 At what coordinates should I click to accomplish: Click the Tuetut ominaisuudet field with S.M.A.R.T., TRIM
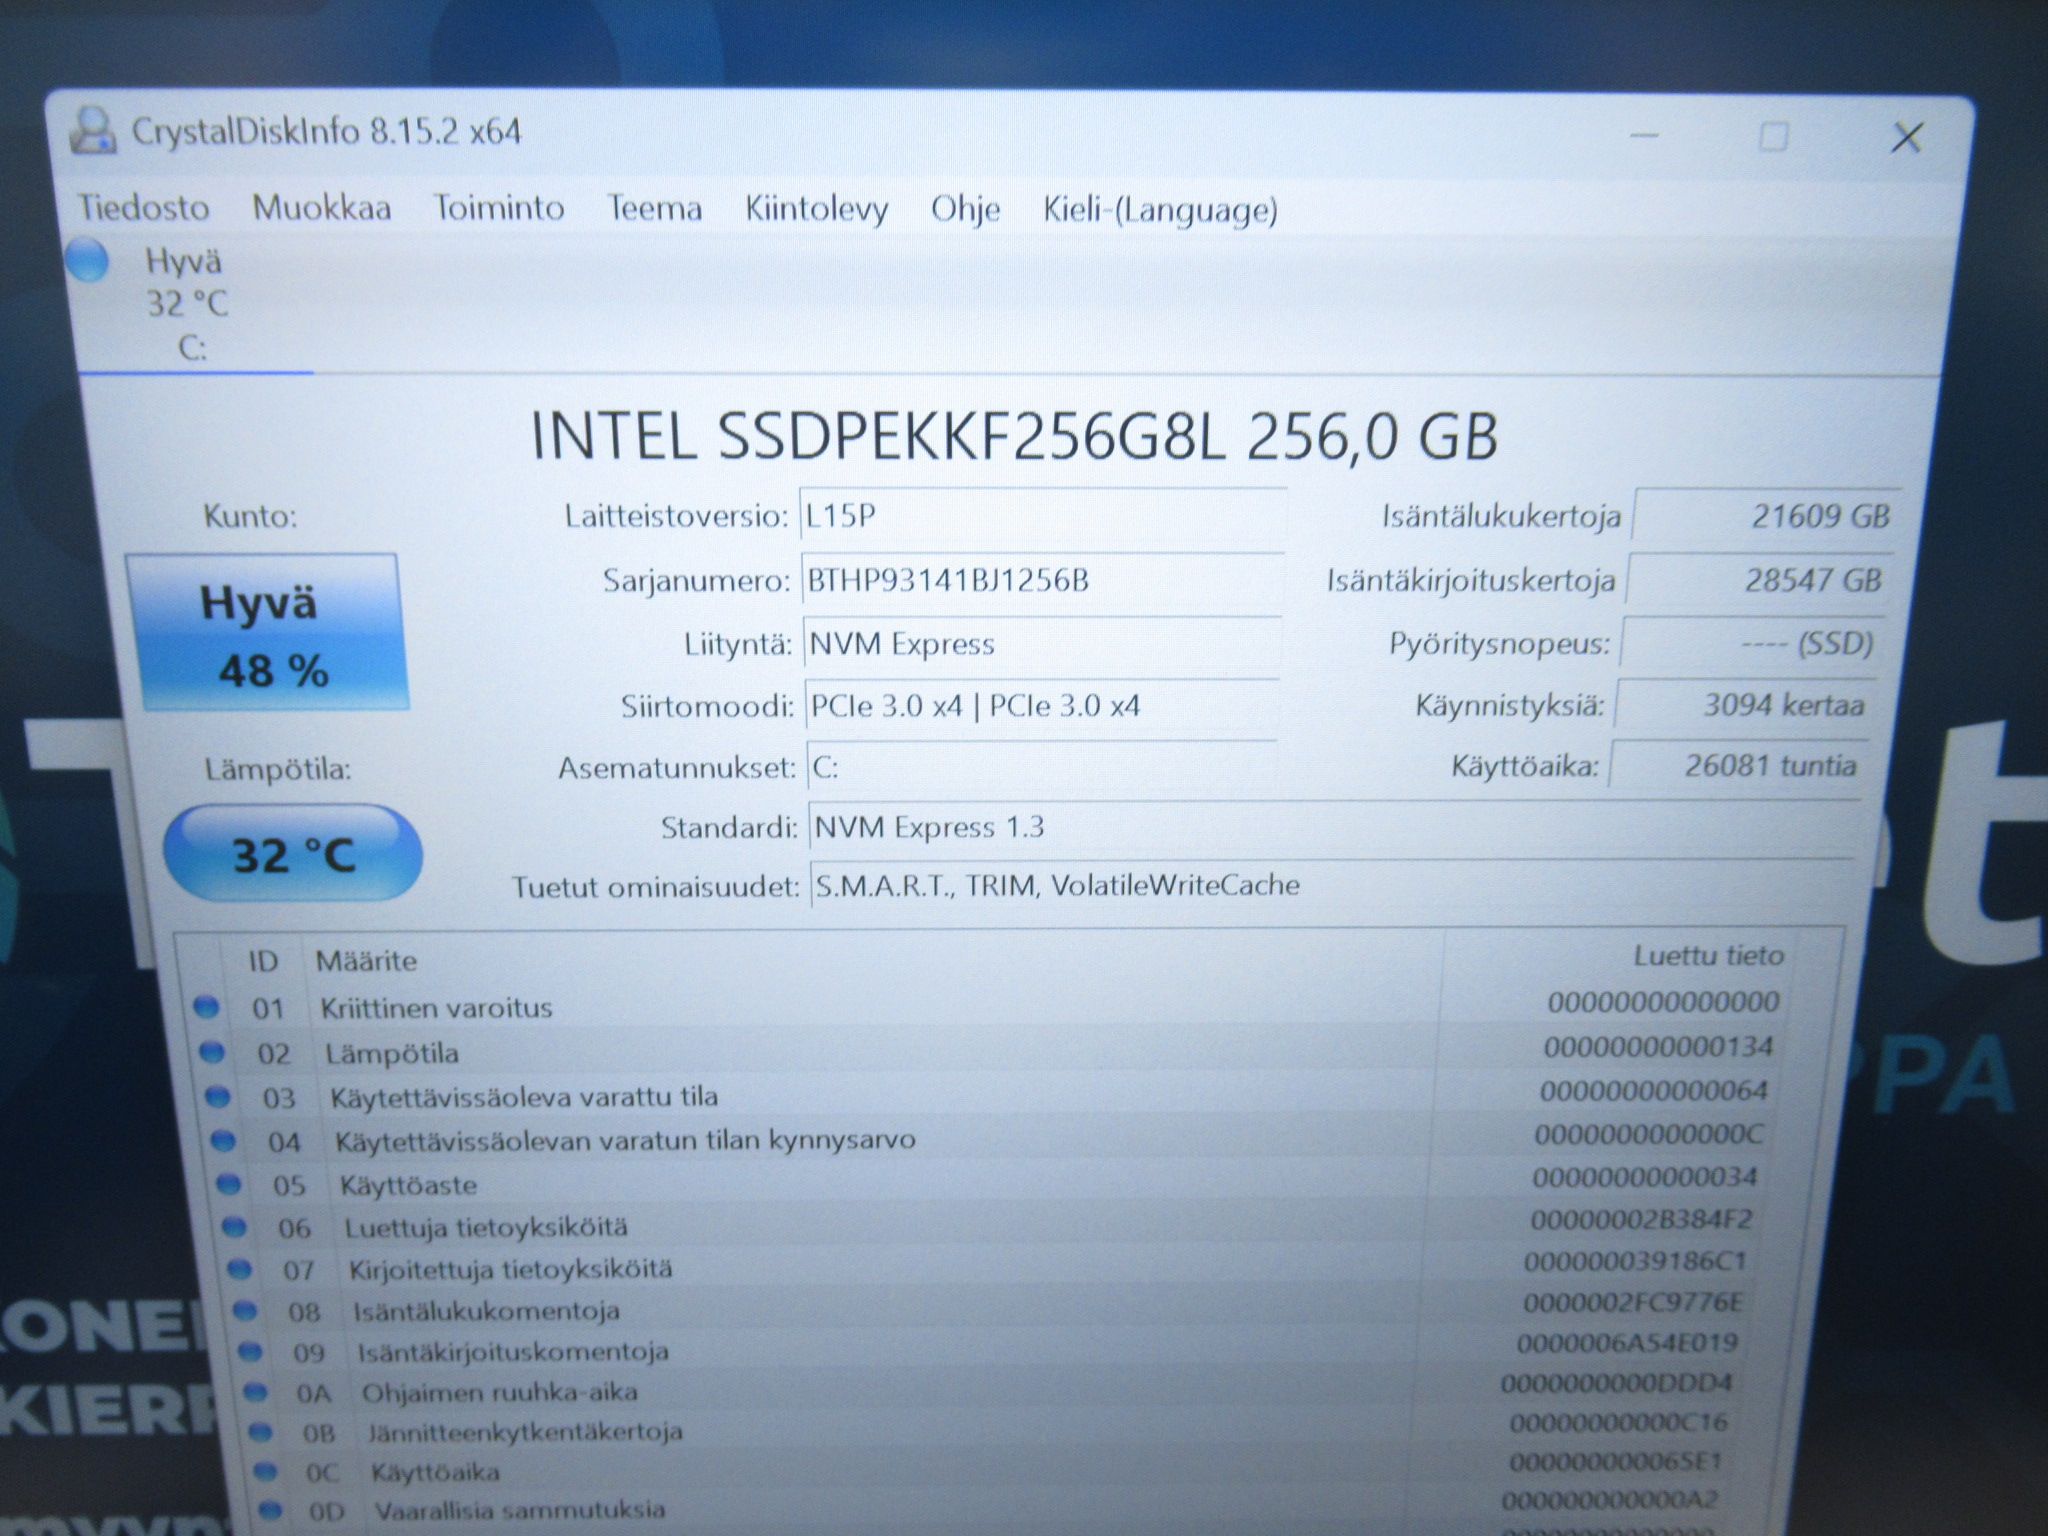click(1334, 886)
